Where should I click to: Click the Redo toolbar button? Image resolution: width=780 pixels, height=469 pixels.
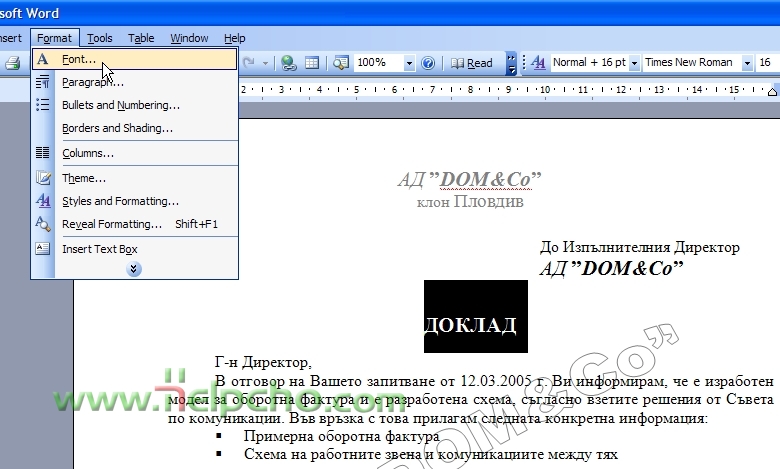tap(249, 63)
